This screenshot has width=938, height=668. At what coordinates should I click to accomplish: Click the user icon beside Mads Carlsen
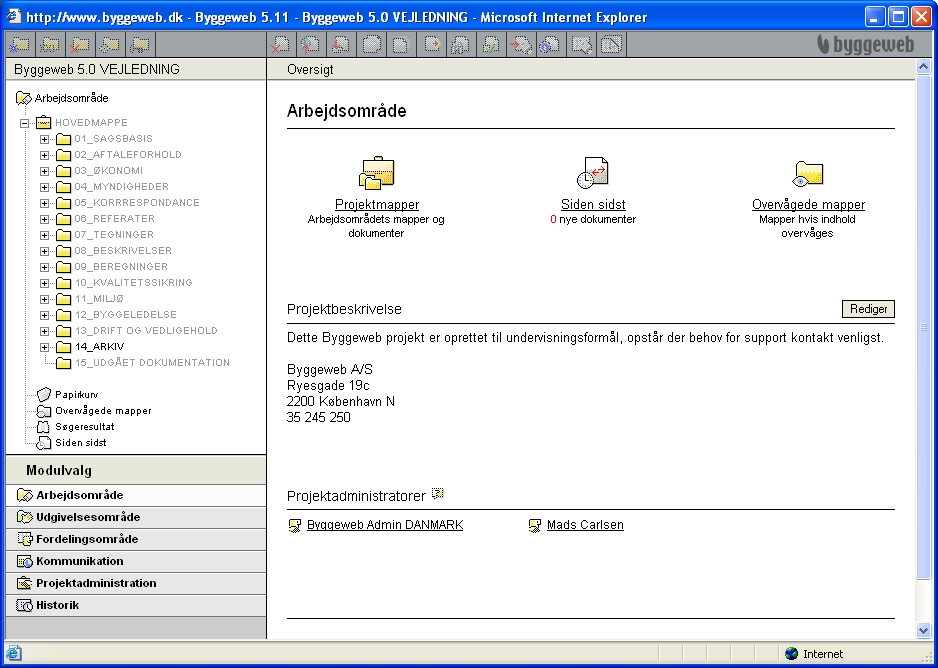(x=535, y=526)
